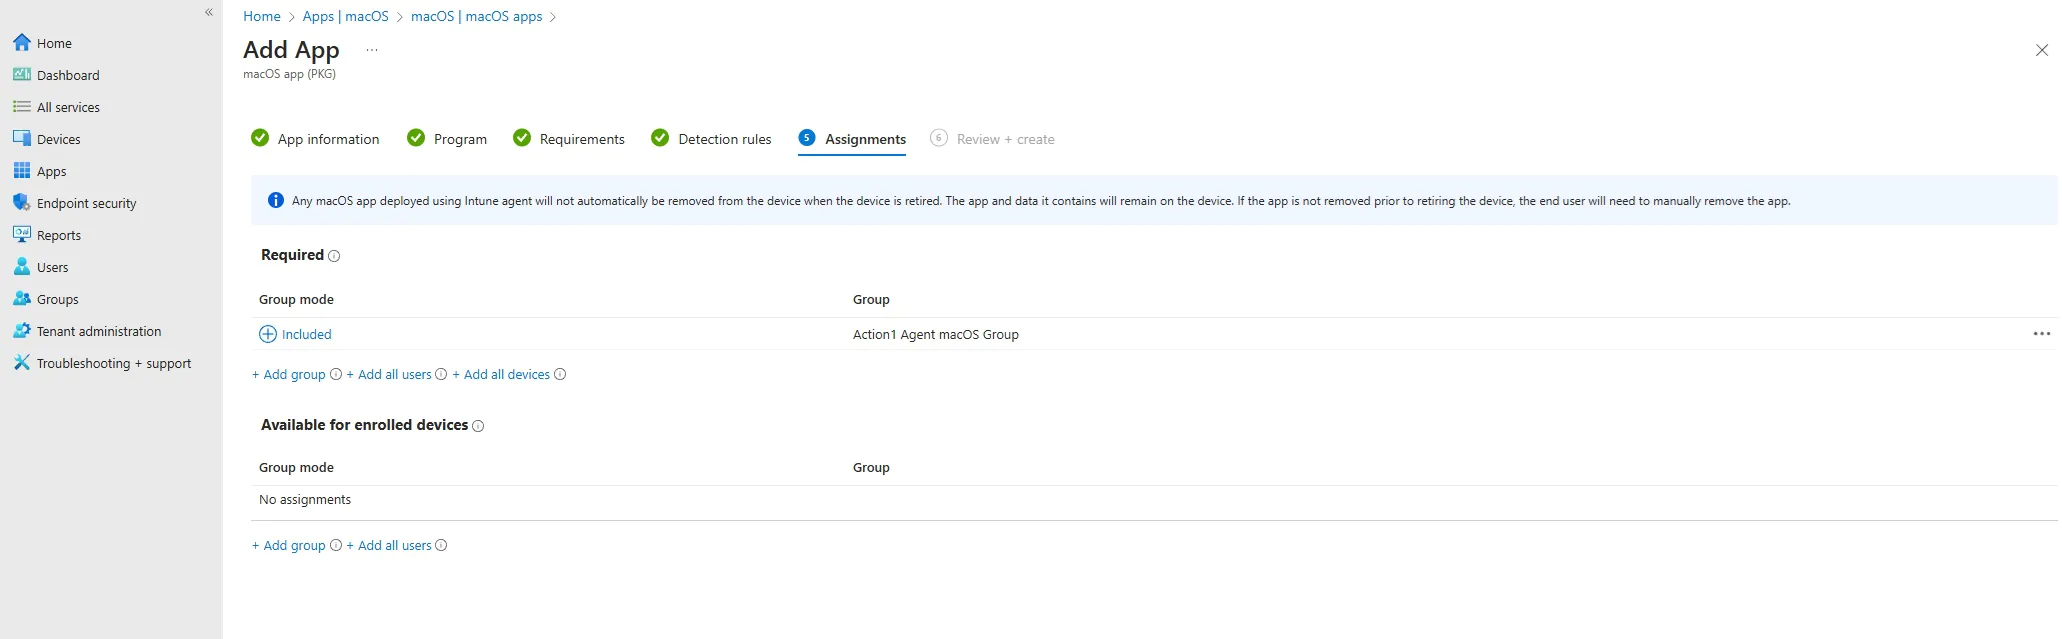Click the info icon next to Required

point(334,256)
